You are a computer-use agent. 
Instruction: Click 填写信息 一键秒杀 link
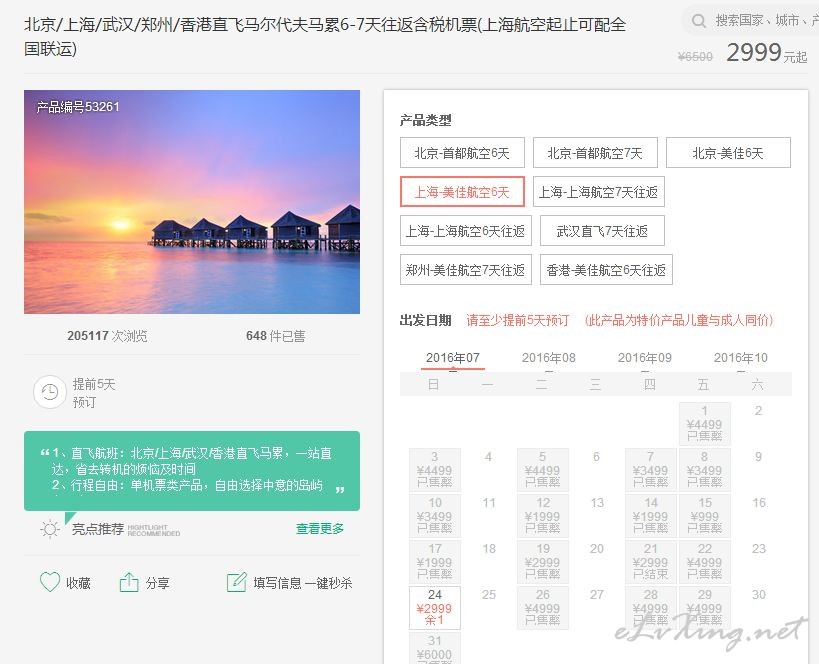[x=303, y=583]
